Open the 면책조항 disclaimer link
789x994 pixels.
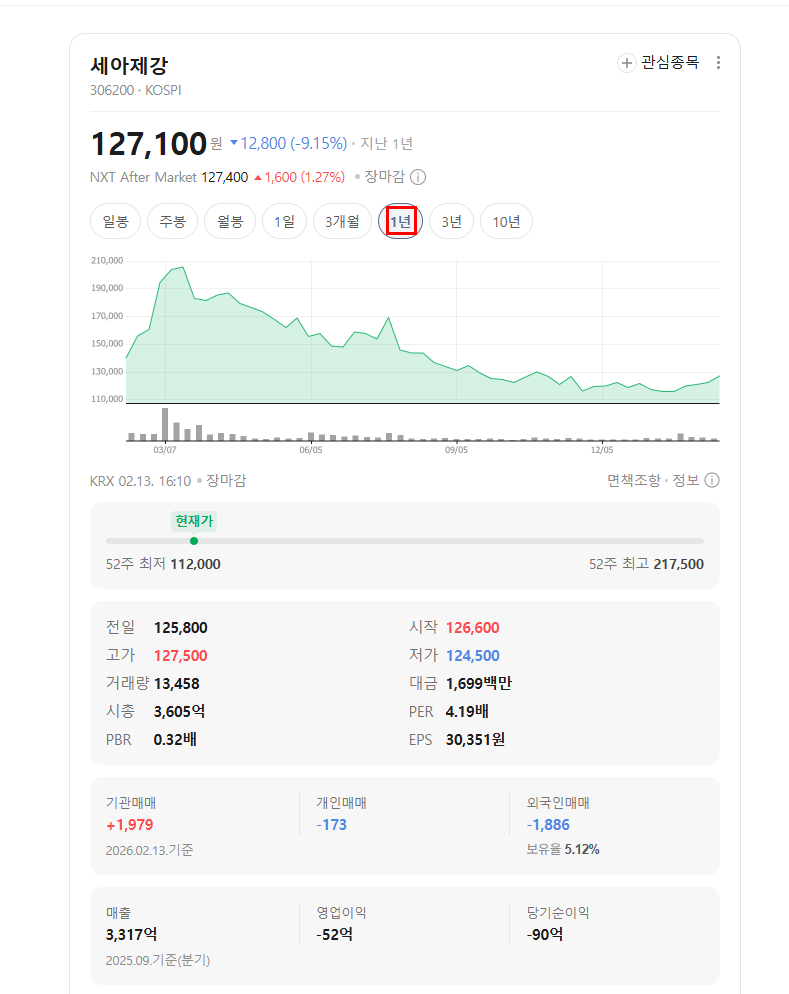[x=634, y=481]
